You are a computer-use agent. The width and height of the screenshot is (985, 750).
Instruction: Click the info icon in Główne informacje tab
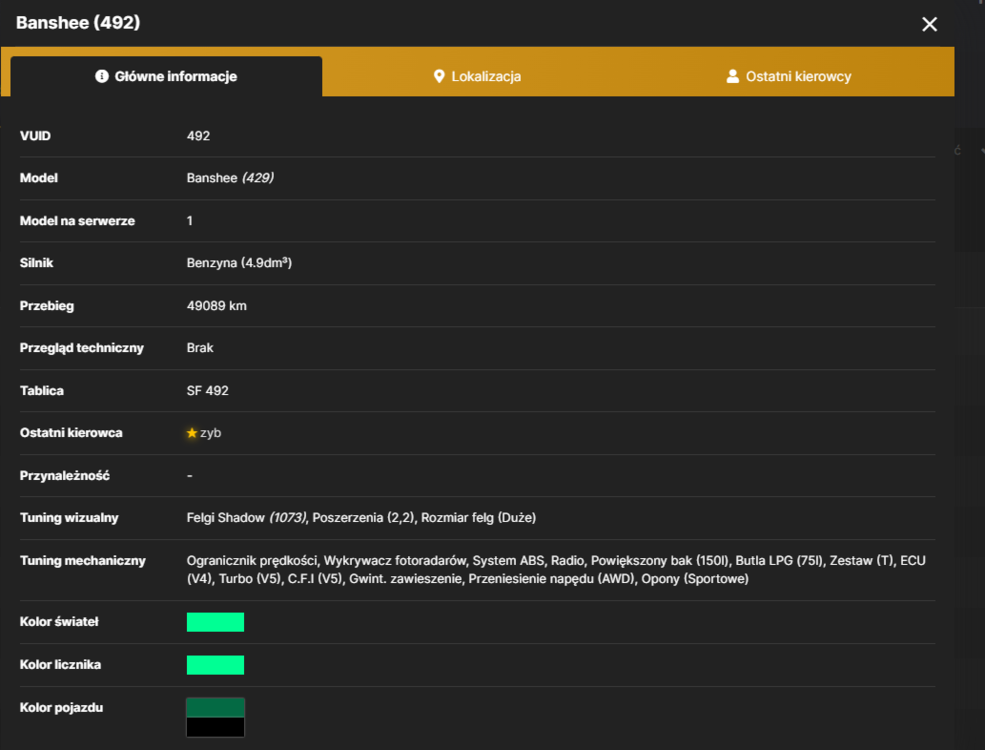(x=102, y=76)
